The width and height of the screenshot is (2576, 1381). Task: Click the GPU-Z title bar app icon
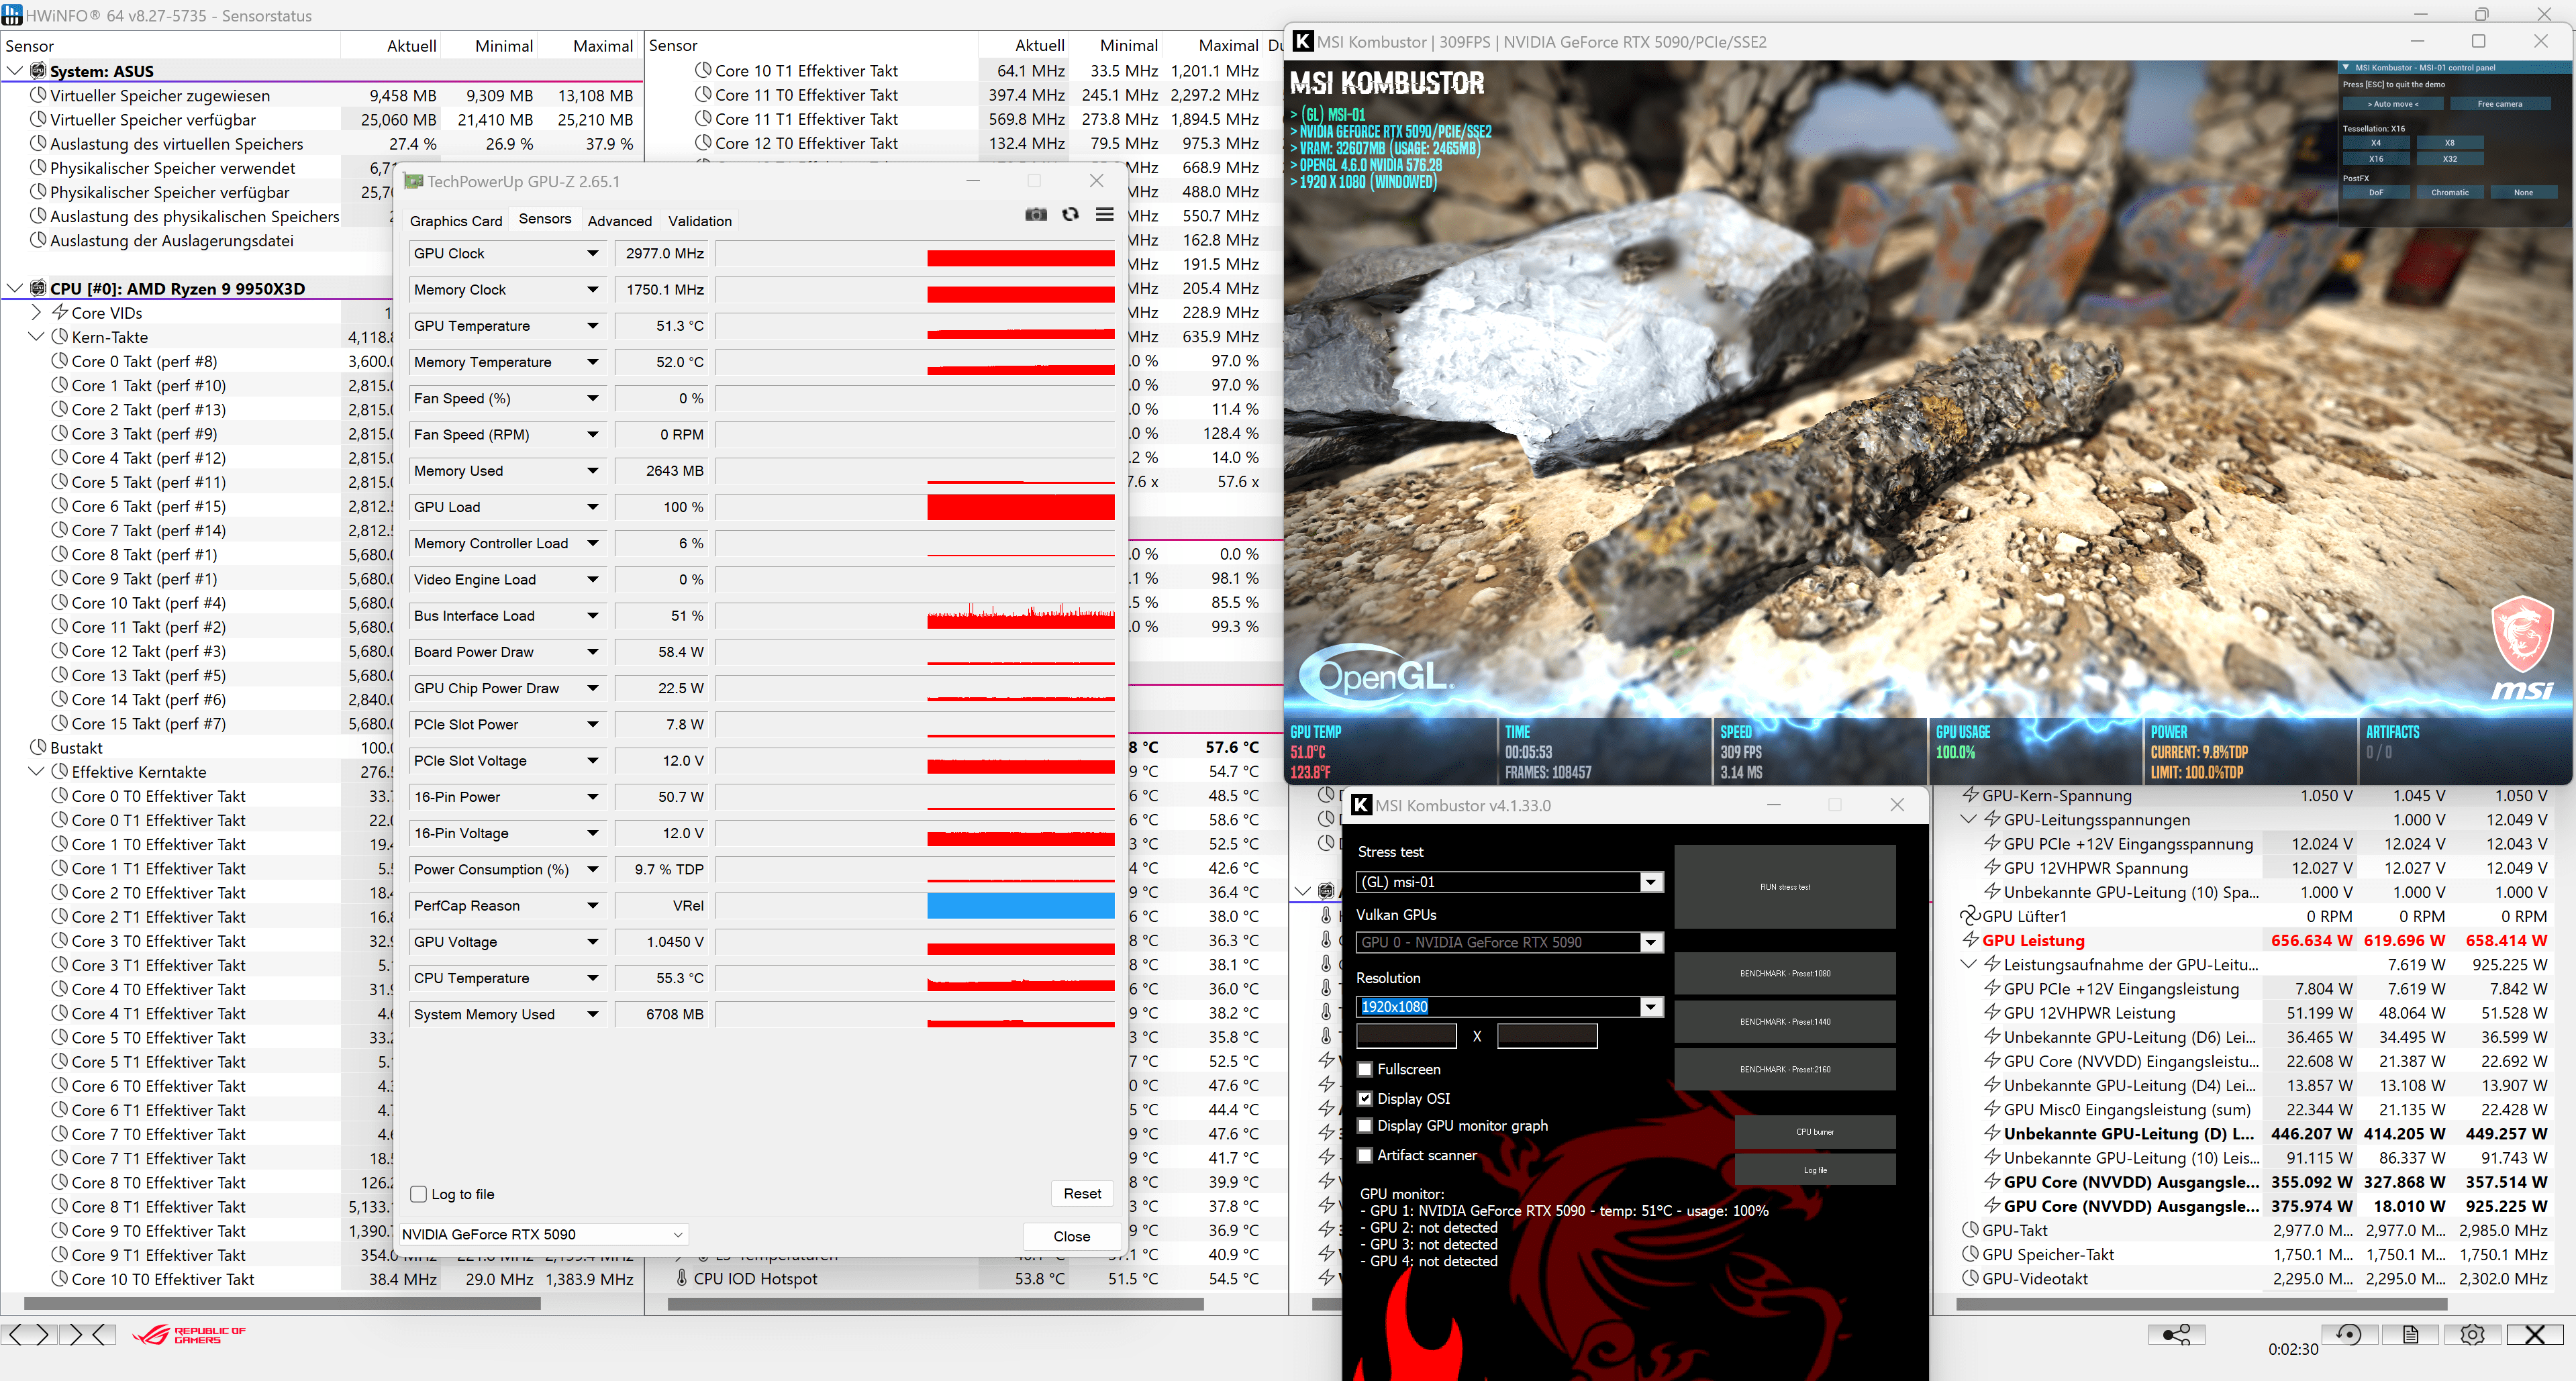pyautogui.click(x=413, y=181)
